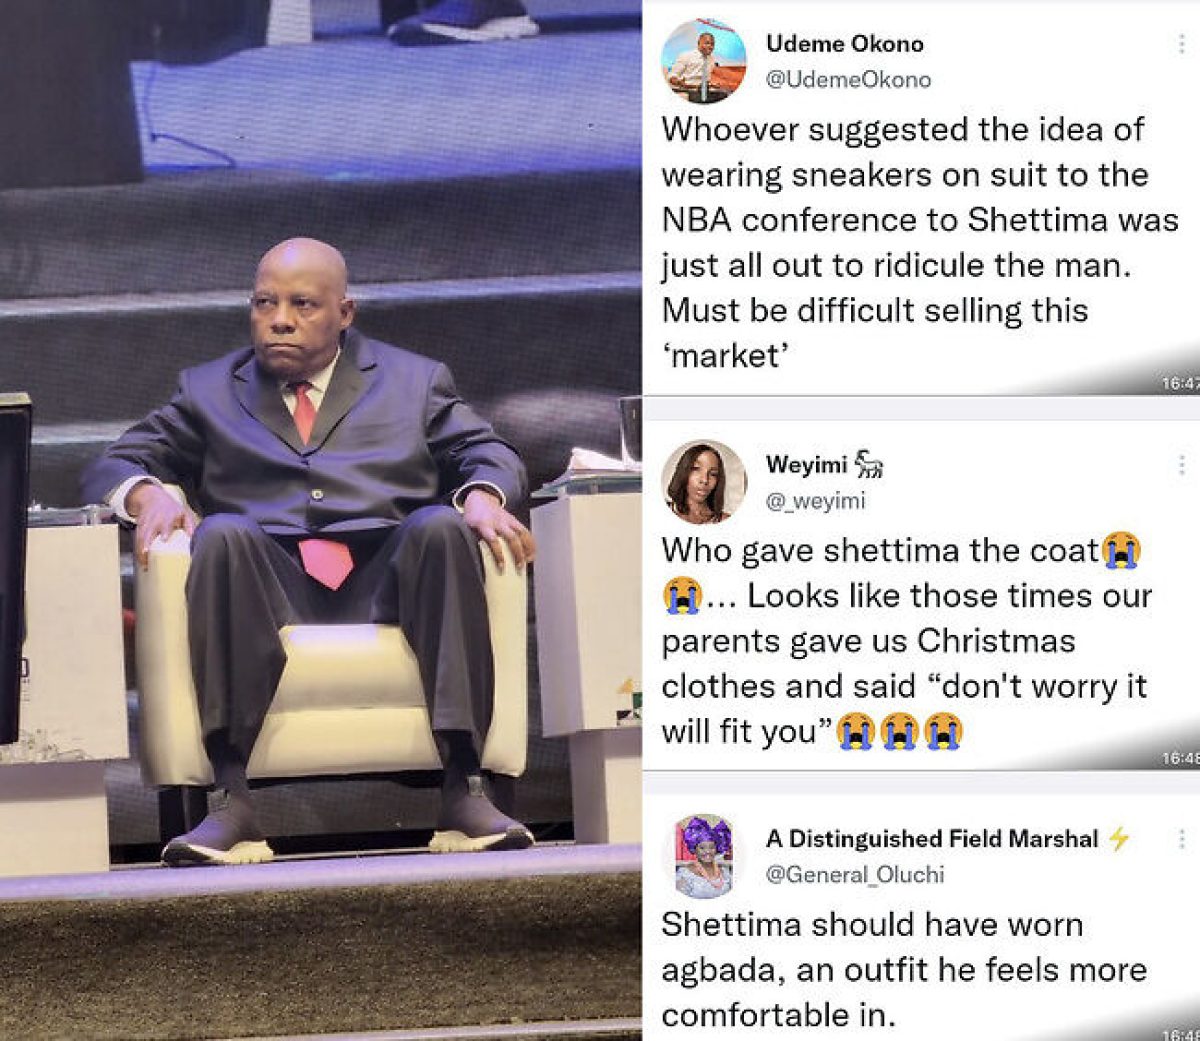Open more options on Udeme Okono's tweet
The width and height of the screenshot is (1200, 1041).
1182,44
